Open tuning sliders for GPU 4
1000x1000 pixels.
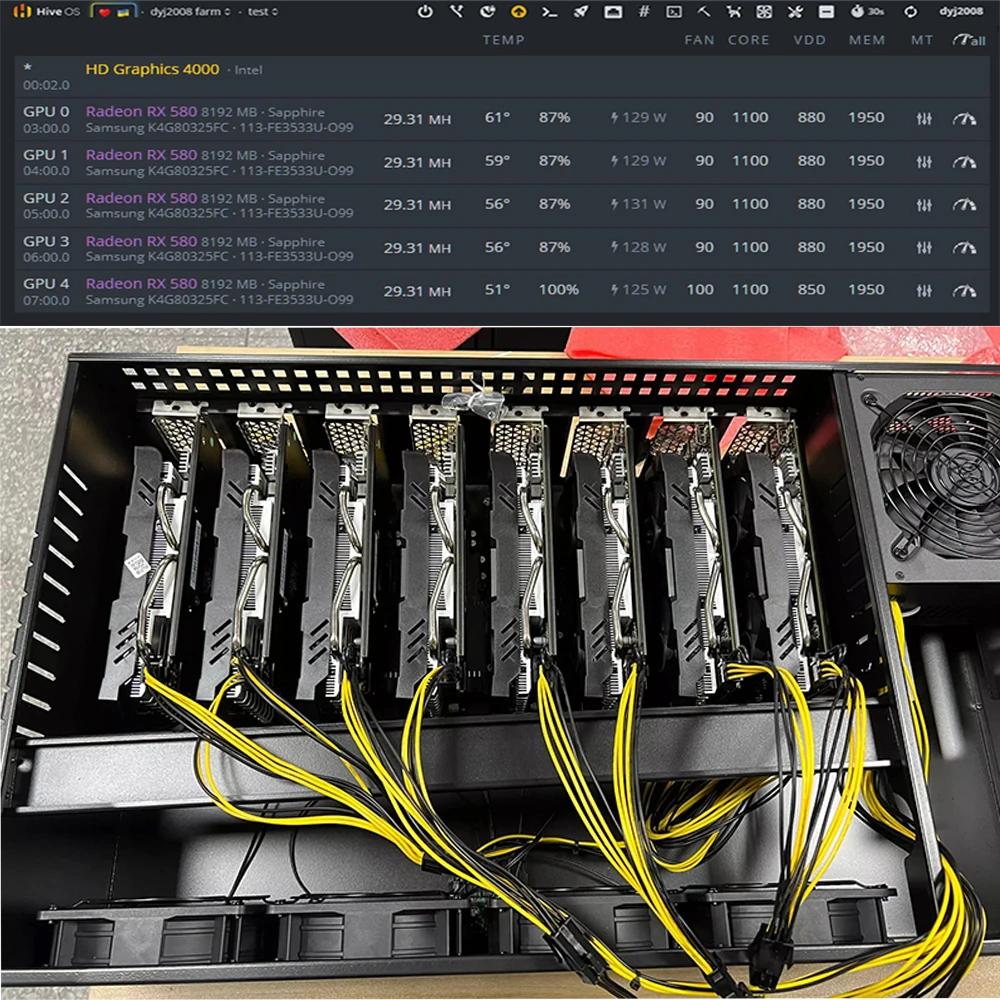point(924,291)
